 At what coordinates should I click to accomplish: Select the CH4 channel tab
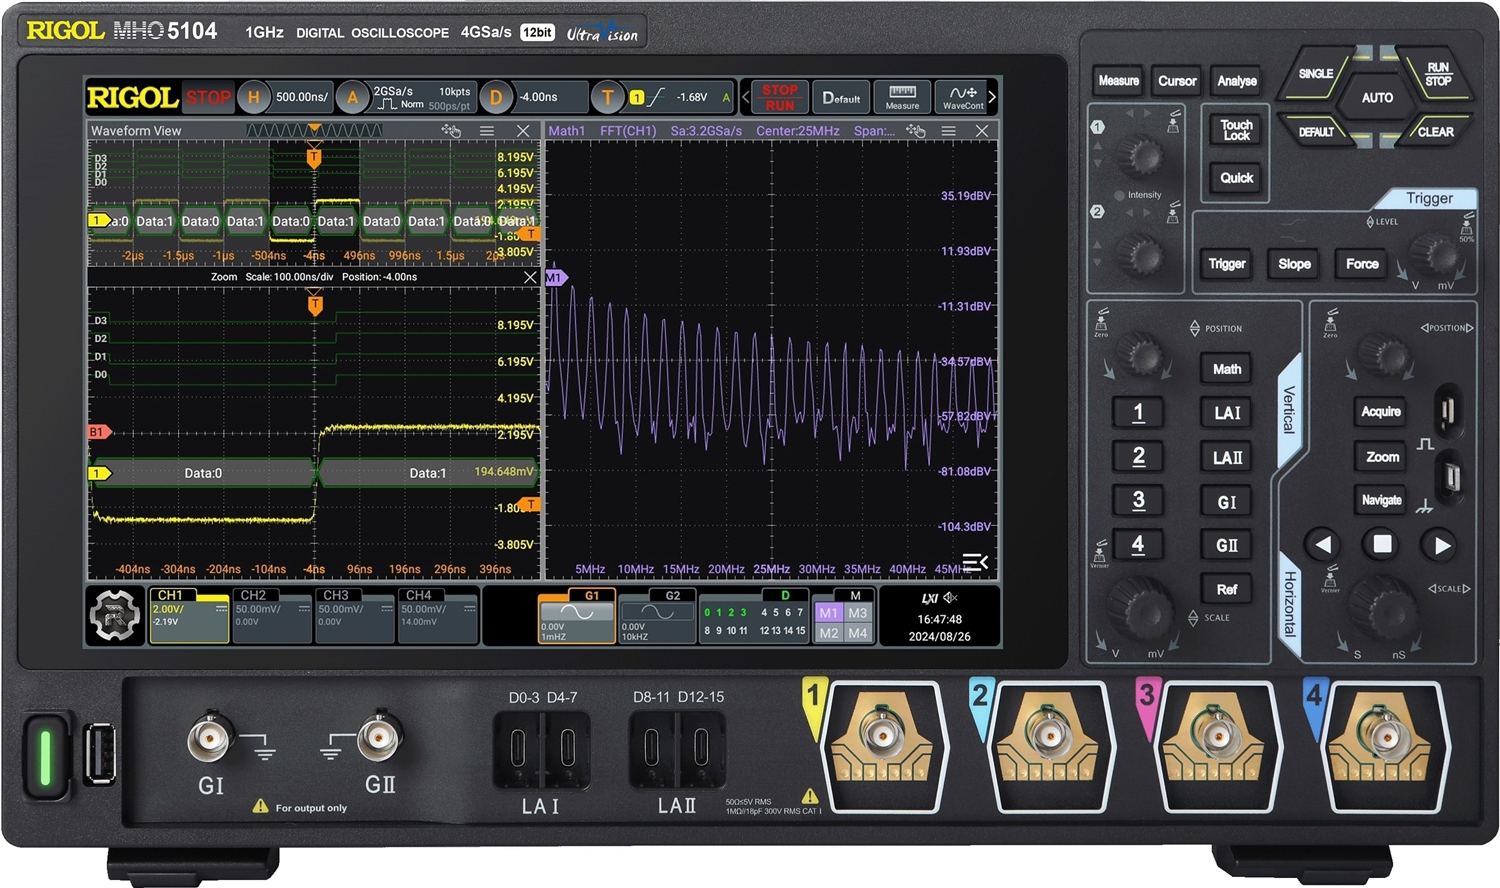(438, 615)
